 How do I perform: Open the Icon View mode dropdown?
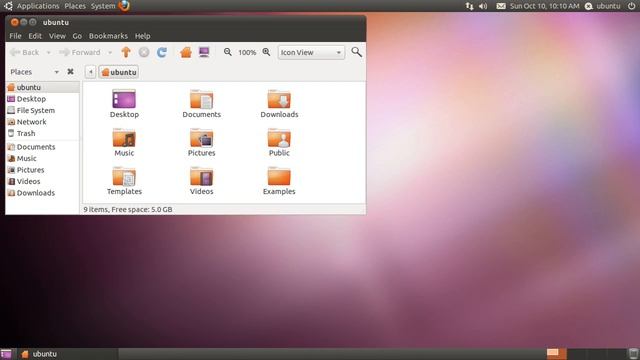pos(311,52)
